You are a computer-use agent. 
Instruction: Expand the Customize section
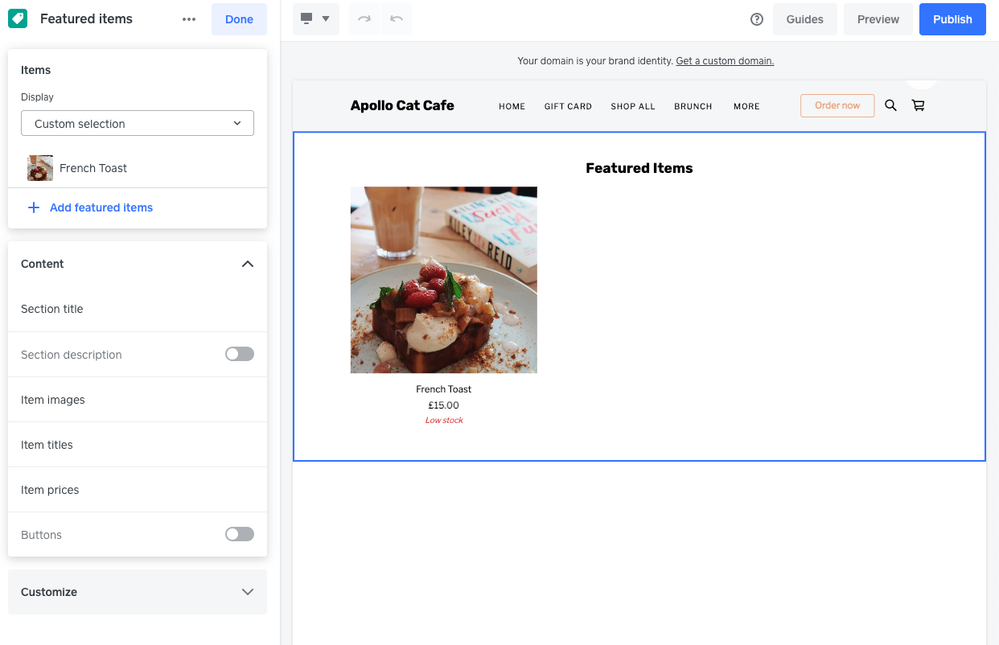point(247,592)
